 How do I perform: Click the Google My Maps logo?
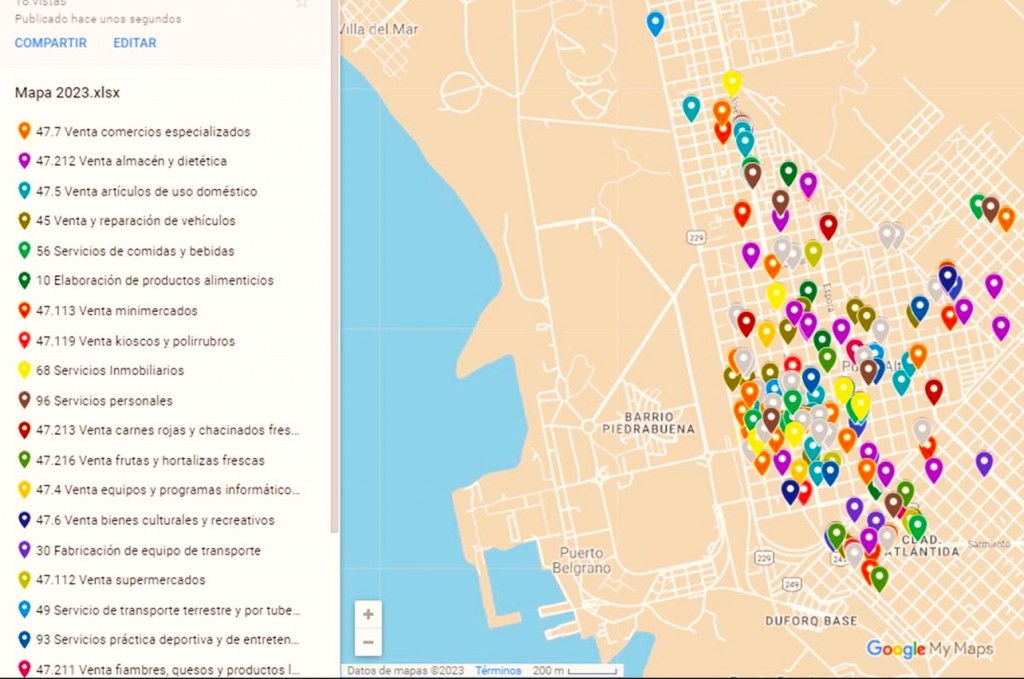tap(929, 649)
